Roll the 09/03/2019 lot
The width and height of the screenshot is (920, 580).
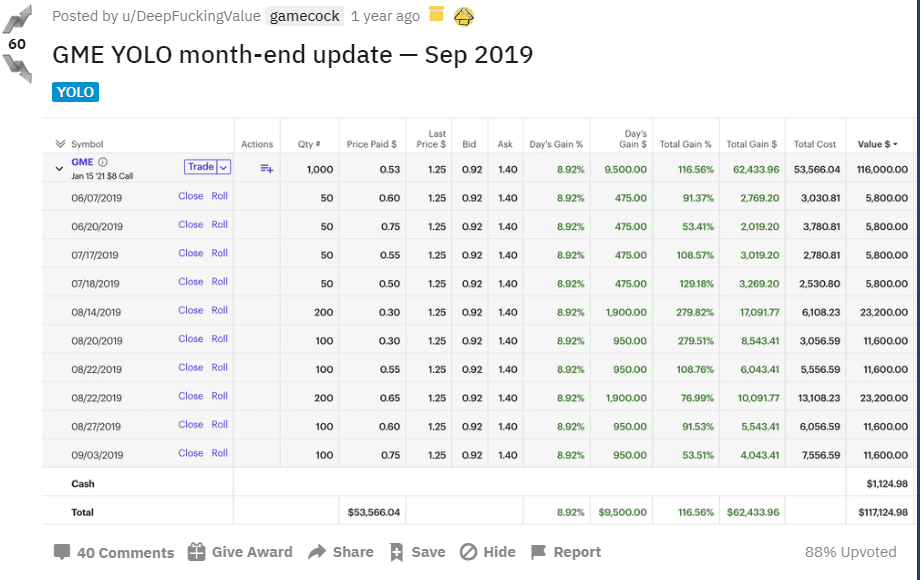click(x=219, y=453)
